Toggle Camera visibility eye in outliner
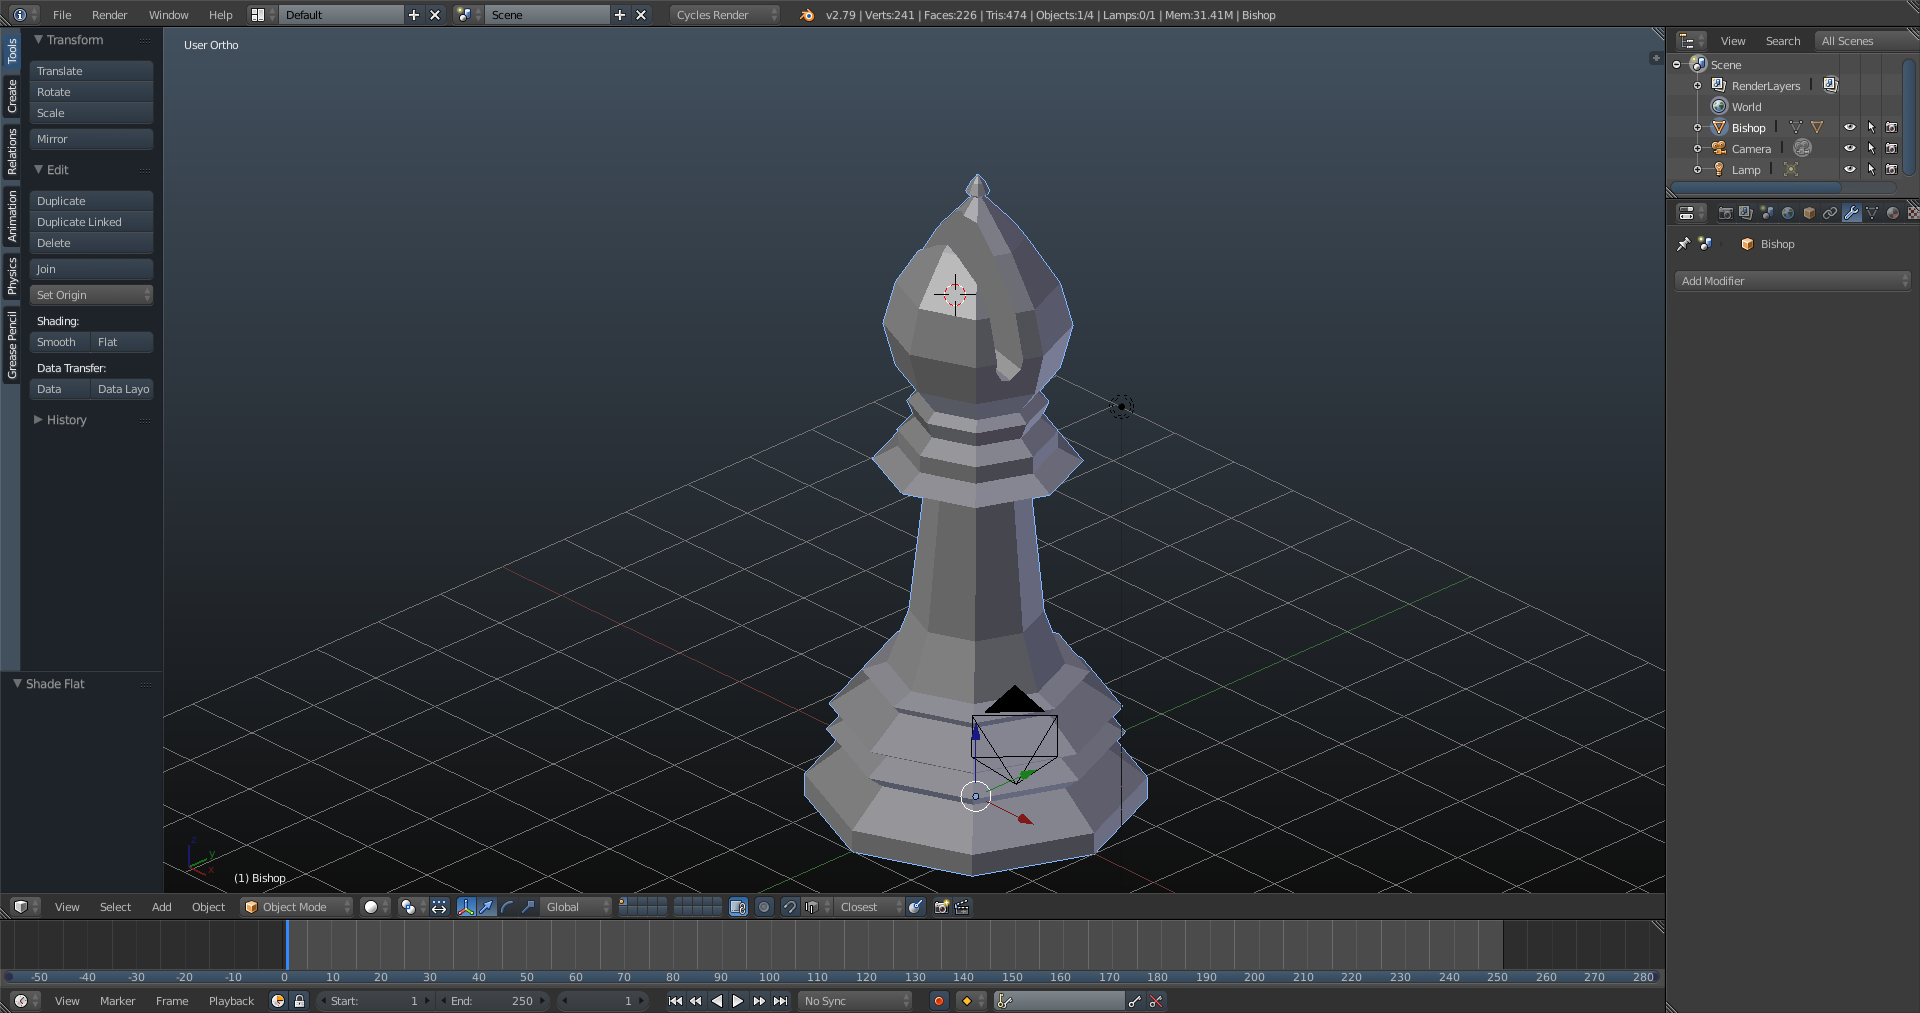 (x=1850, y=149)
